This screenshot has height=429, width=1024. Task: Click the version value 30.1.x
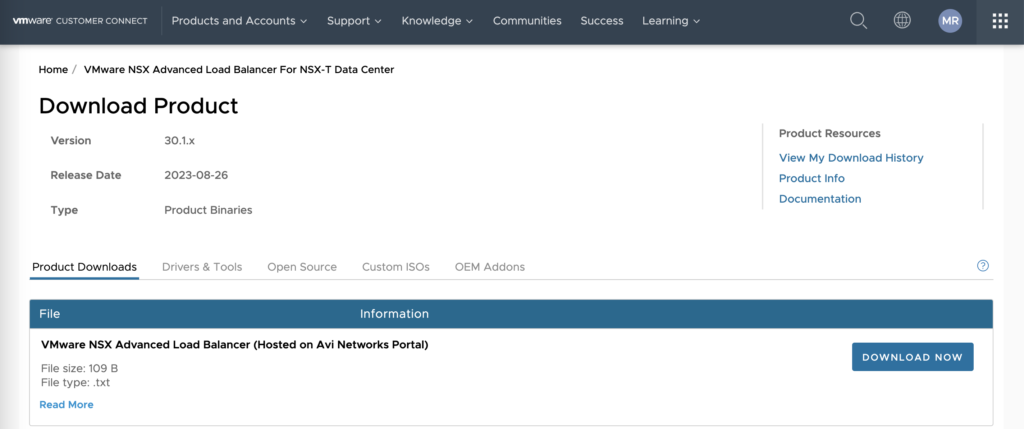180,140
